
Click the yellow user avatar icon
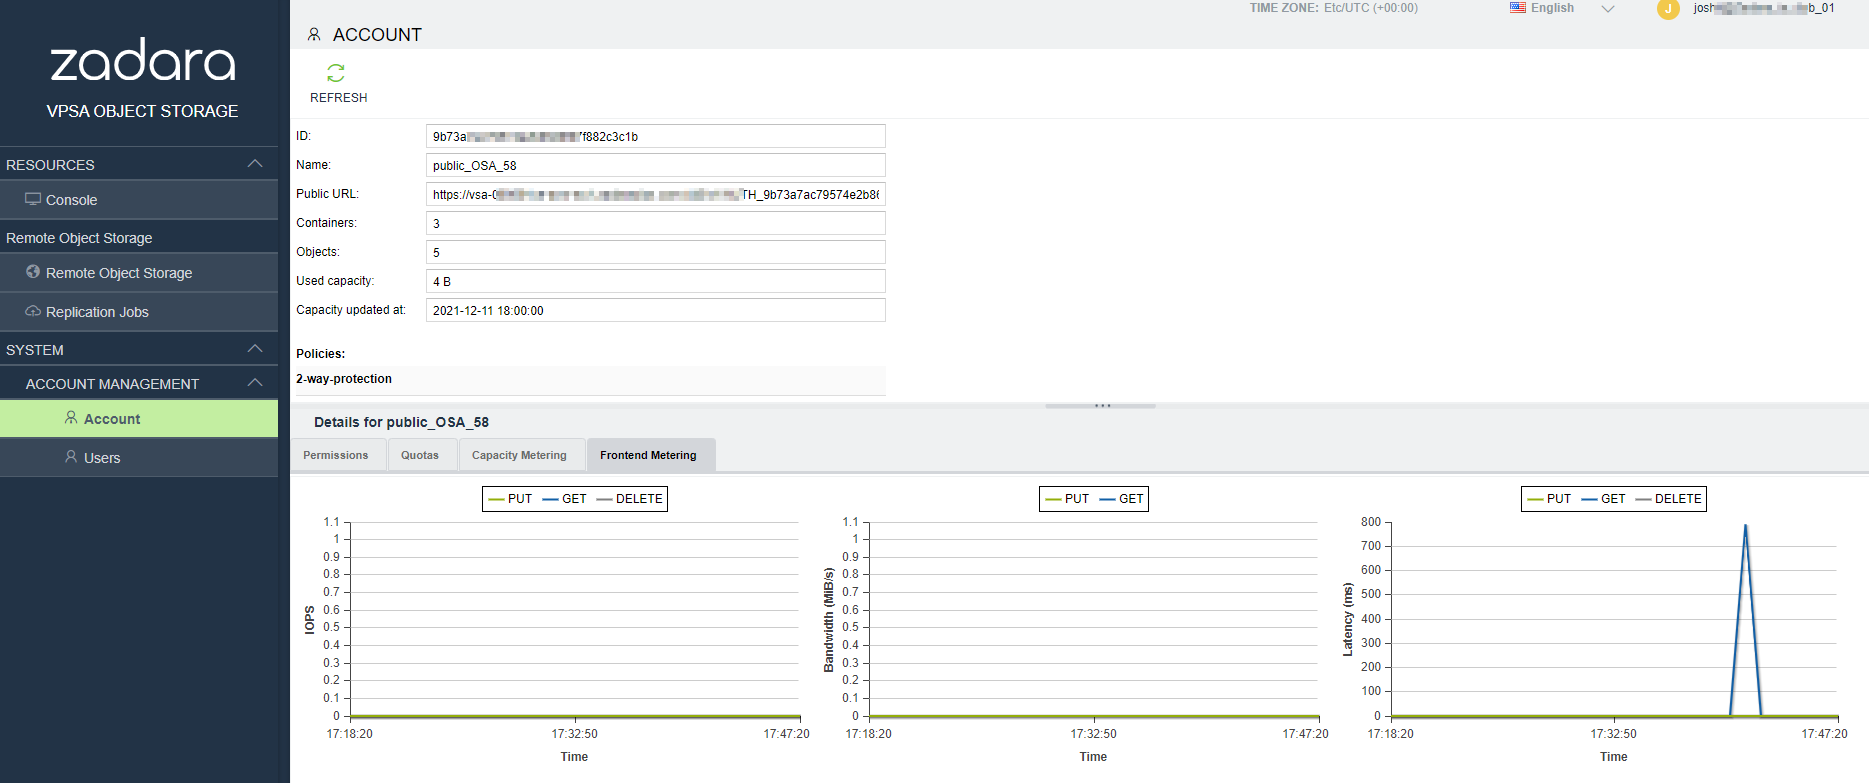tap(1668, 9)
